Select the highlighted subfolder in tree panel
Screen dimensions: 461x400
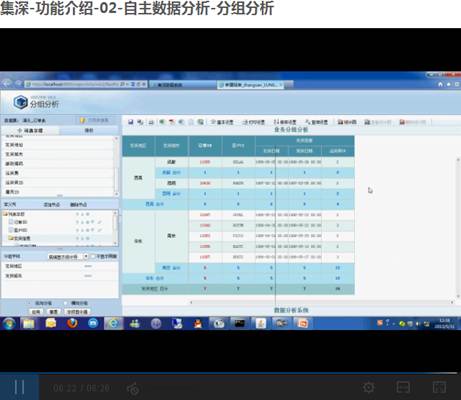[x=20, y=238]
